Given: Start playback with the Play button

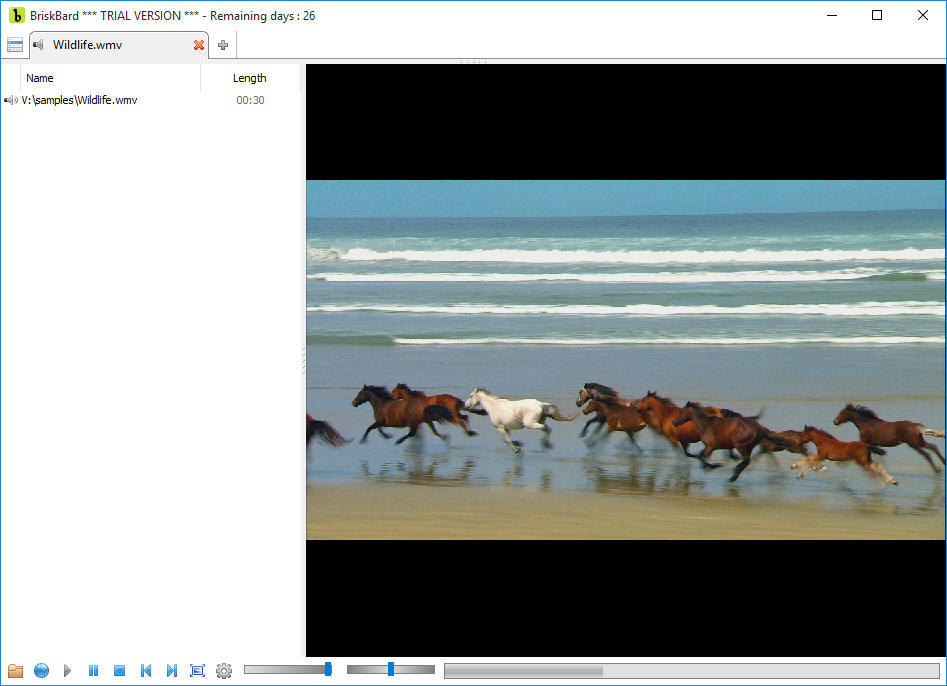Looking at the screenshot, I should tap(67, 670).
